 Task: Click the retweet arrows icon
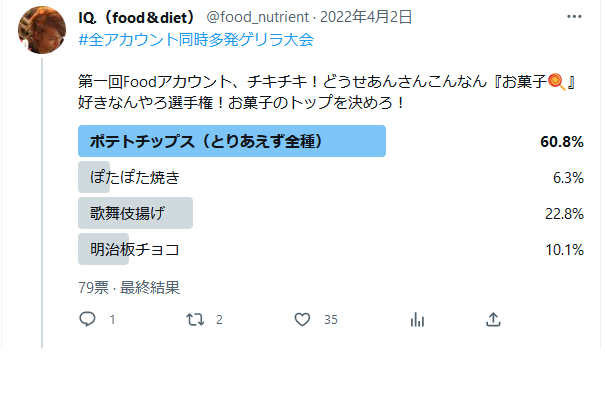click(195, 320)
